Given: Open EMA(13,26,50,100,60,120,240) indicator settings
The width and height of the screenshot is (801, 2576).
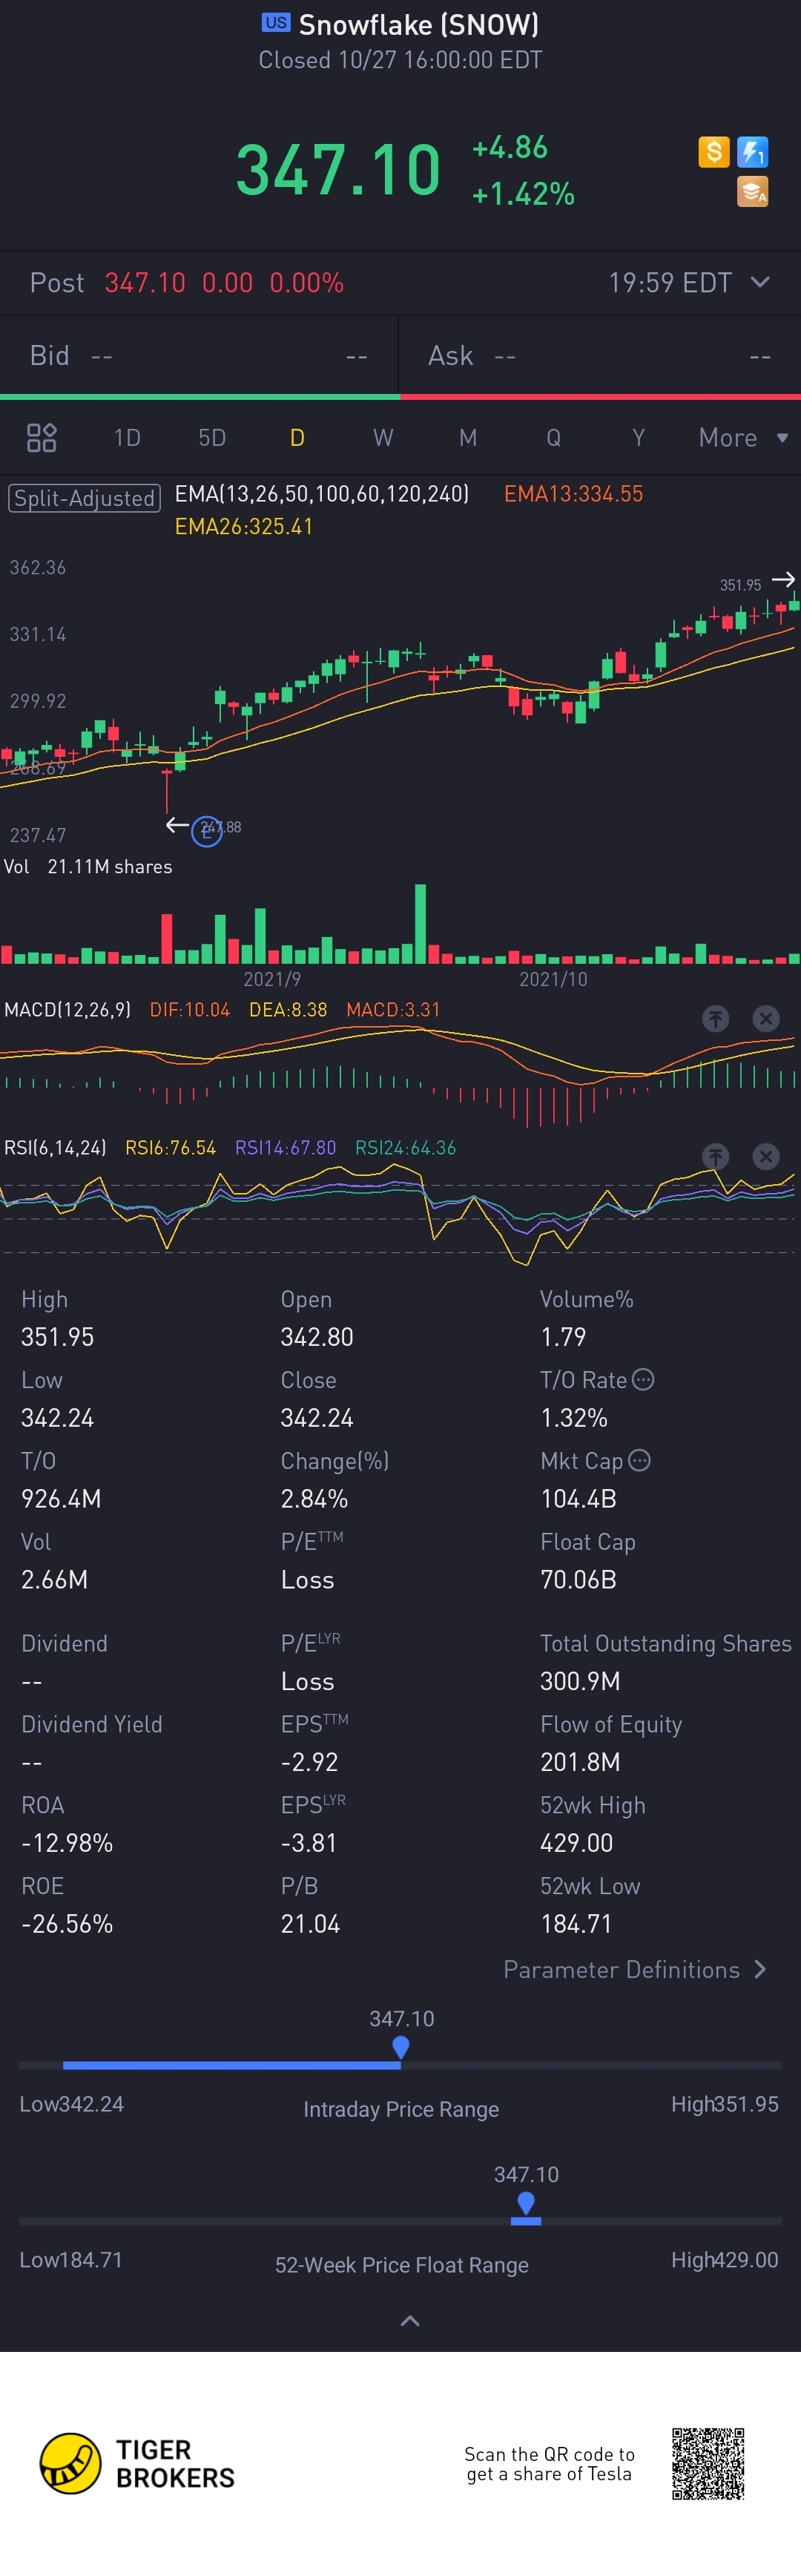Looking at the screenshot, I should (322, 493).
